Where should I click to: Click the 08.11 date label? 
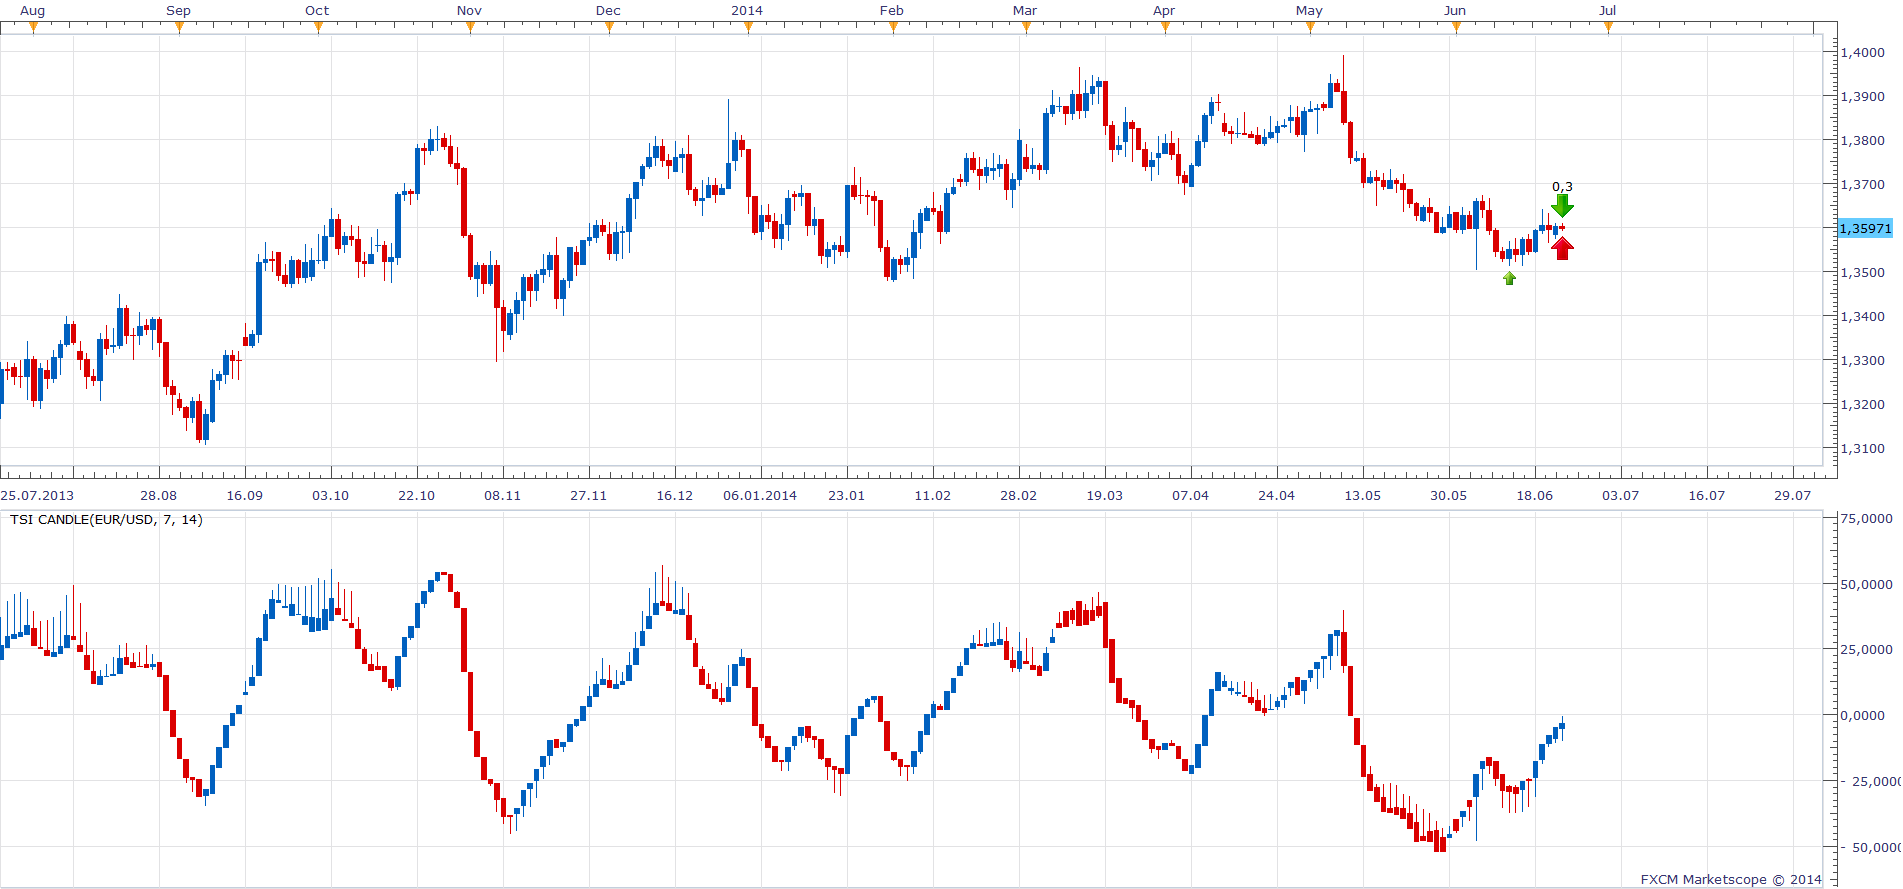[502, 495]
